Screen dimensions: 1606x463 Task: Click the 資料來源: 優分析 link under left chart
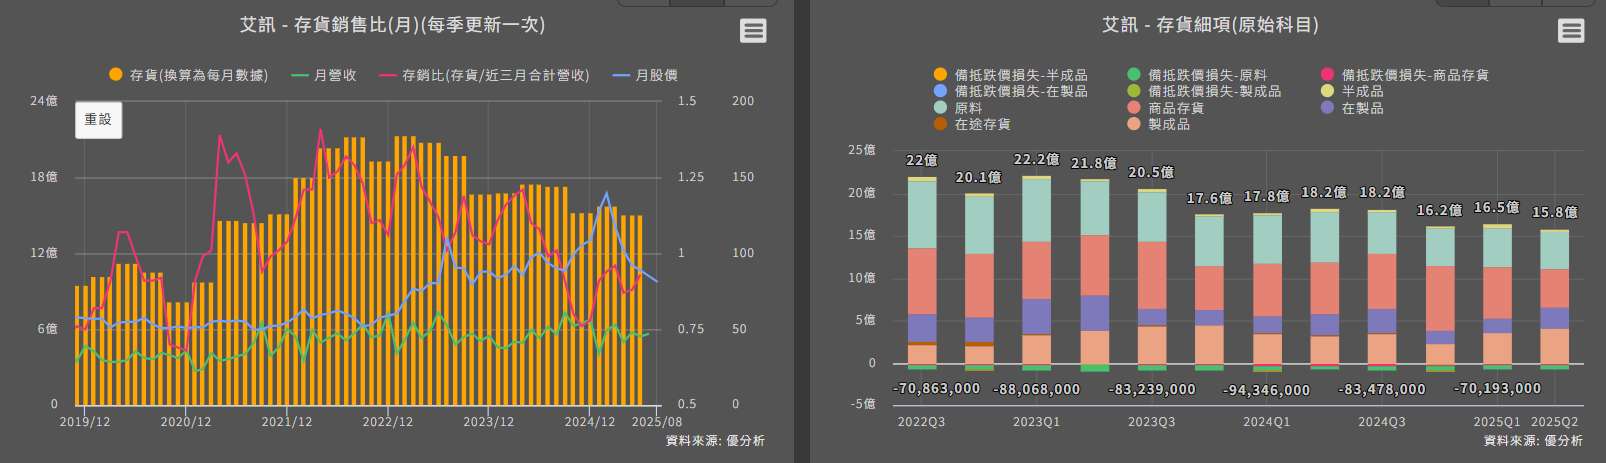[714, 441]
